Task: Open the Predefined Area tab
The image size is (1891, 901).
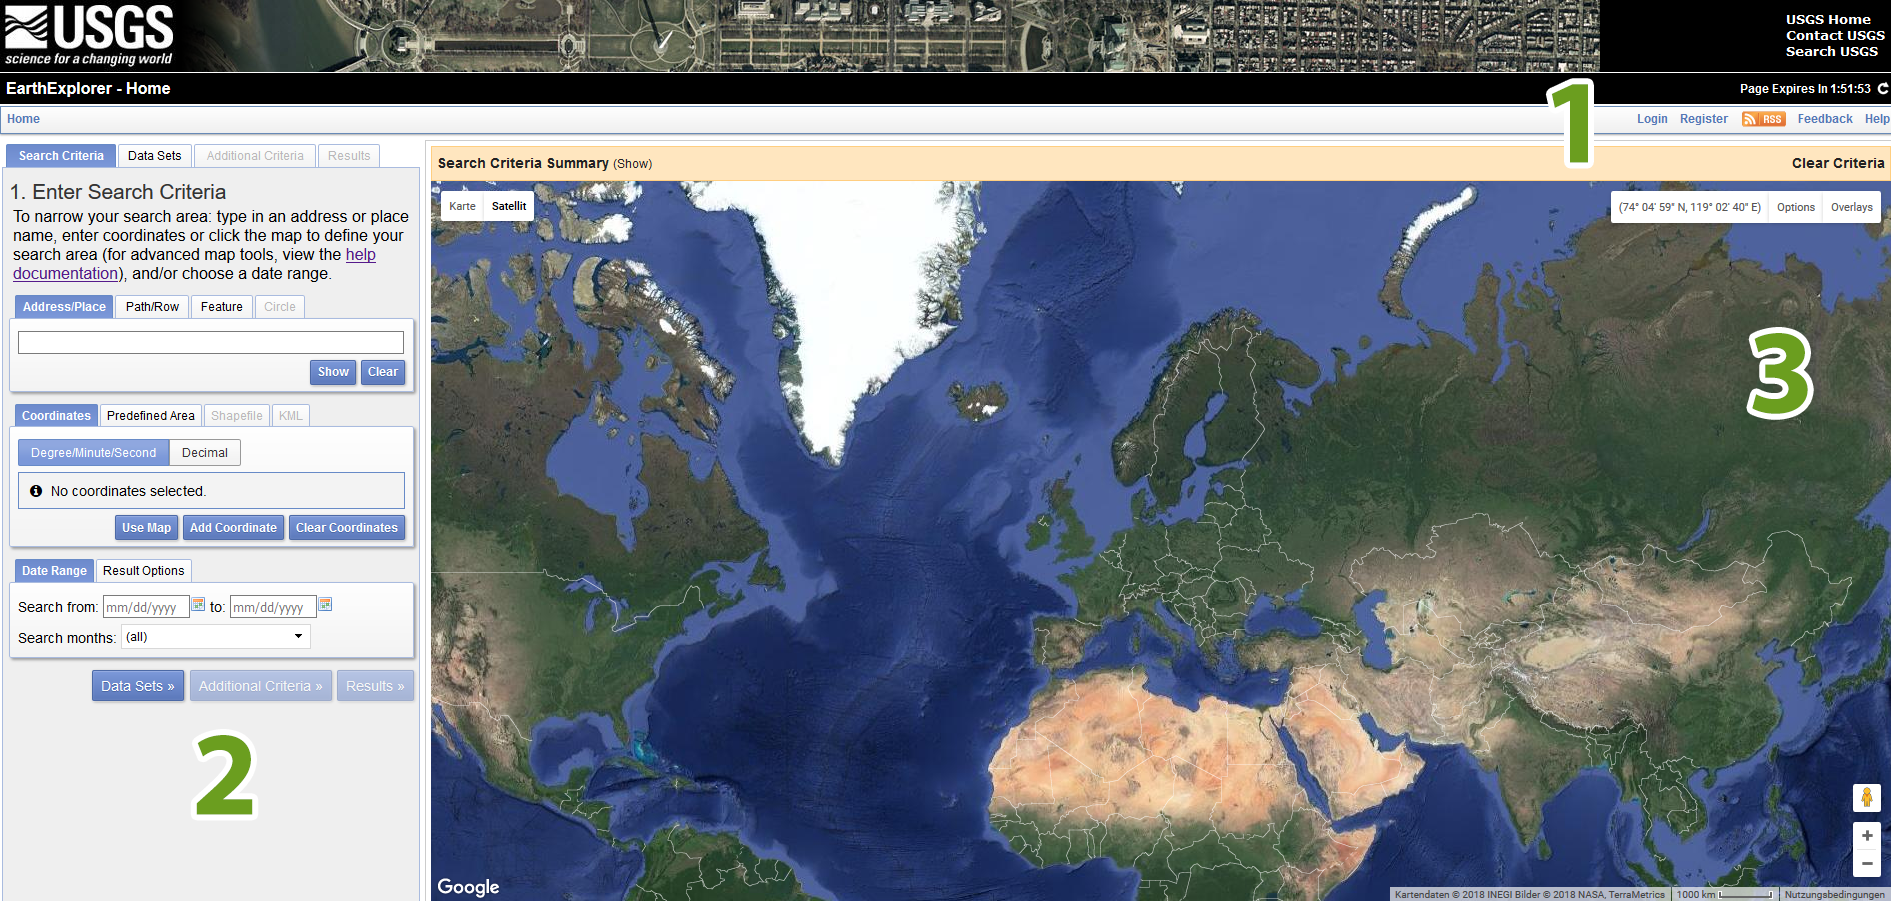Action: pos(151,416)
